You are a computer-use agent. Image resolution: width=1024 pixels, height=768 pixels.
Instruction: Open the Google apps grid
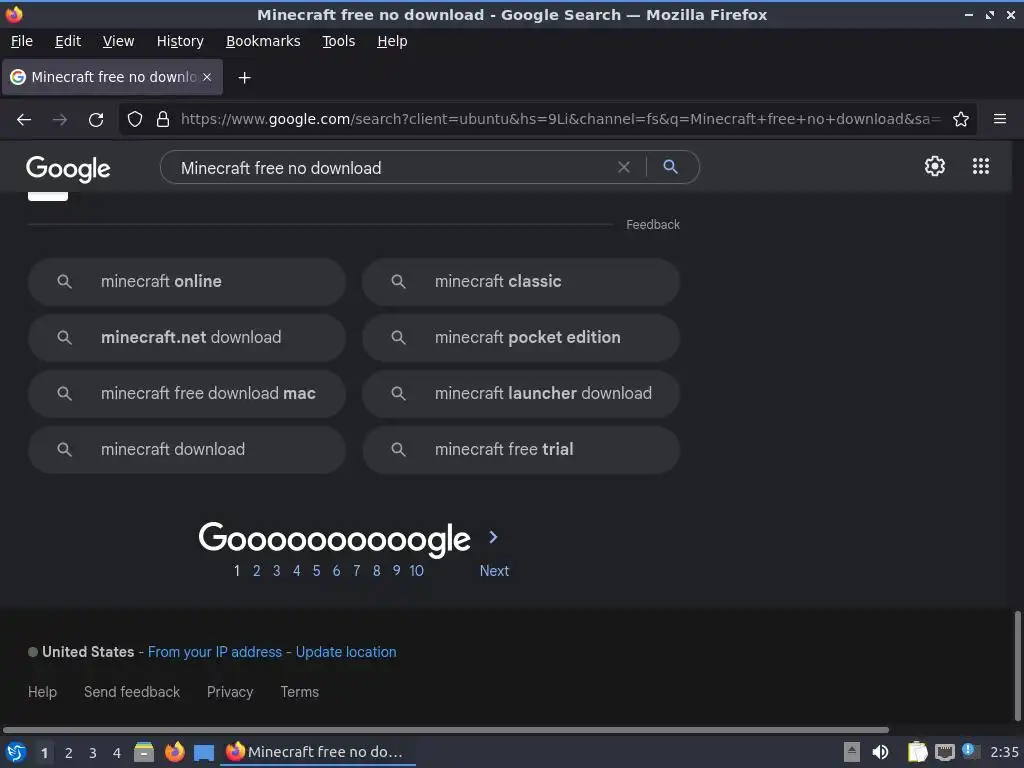click(980, 166)
